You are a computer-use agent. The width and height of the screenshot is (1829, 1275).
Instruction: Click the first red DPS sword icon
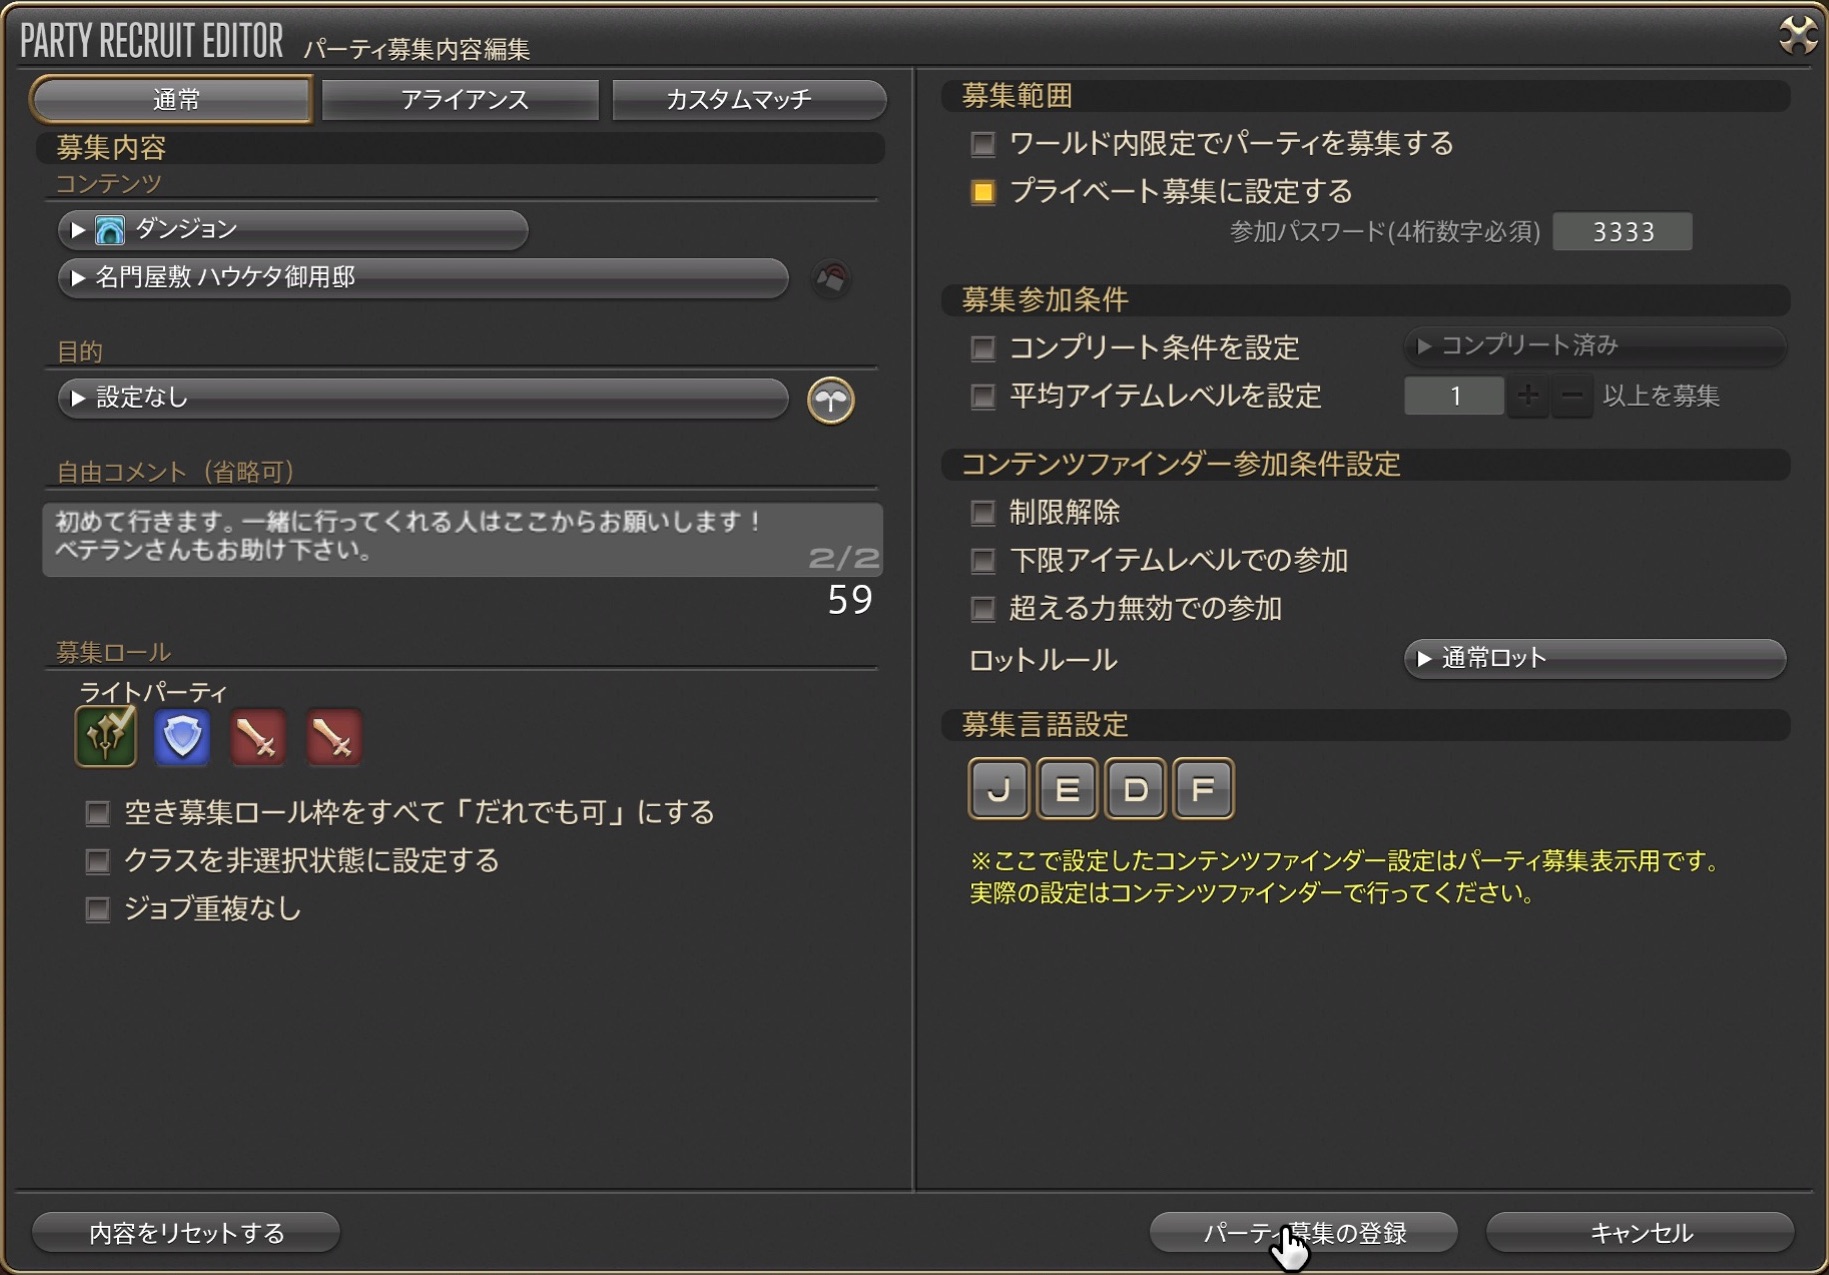click(258, 737)
